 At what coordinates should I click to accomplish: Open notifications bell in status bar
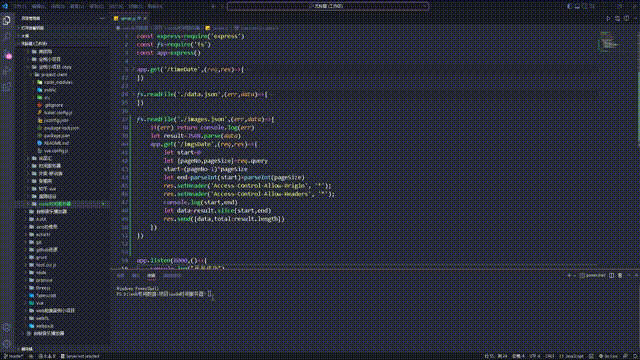(x=634, y=356)
